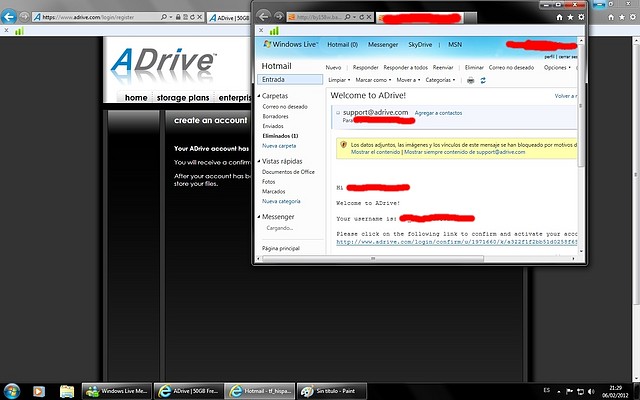640x400 pixels.
Task: Open Hotmail (0) in Windows Live header
Action: (x=342, y=44)
